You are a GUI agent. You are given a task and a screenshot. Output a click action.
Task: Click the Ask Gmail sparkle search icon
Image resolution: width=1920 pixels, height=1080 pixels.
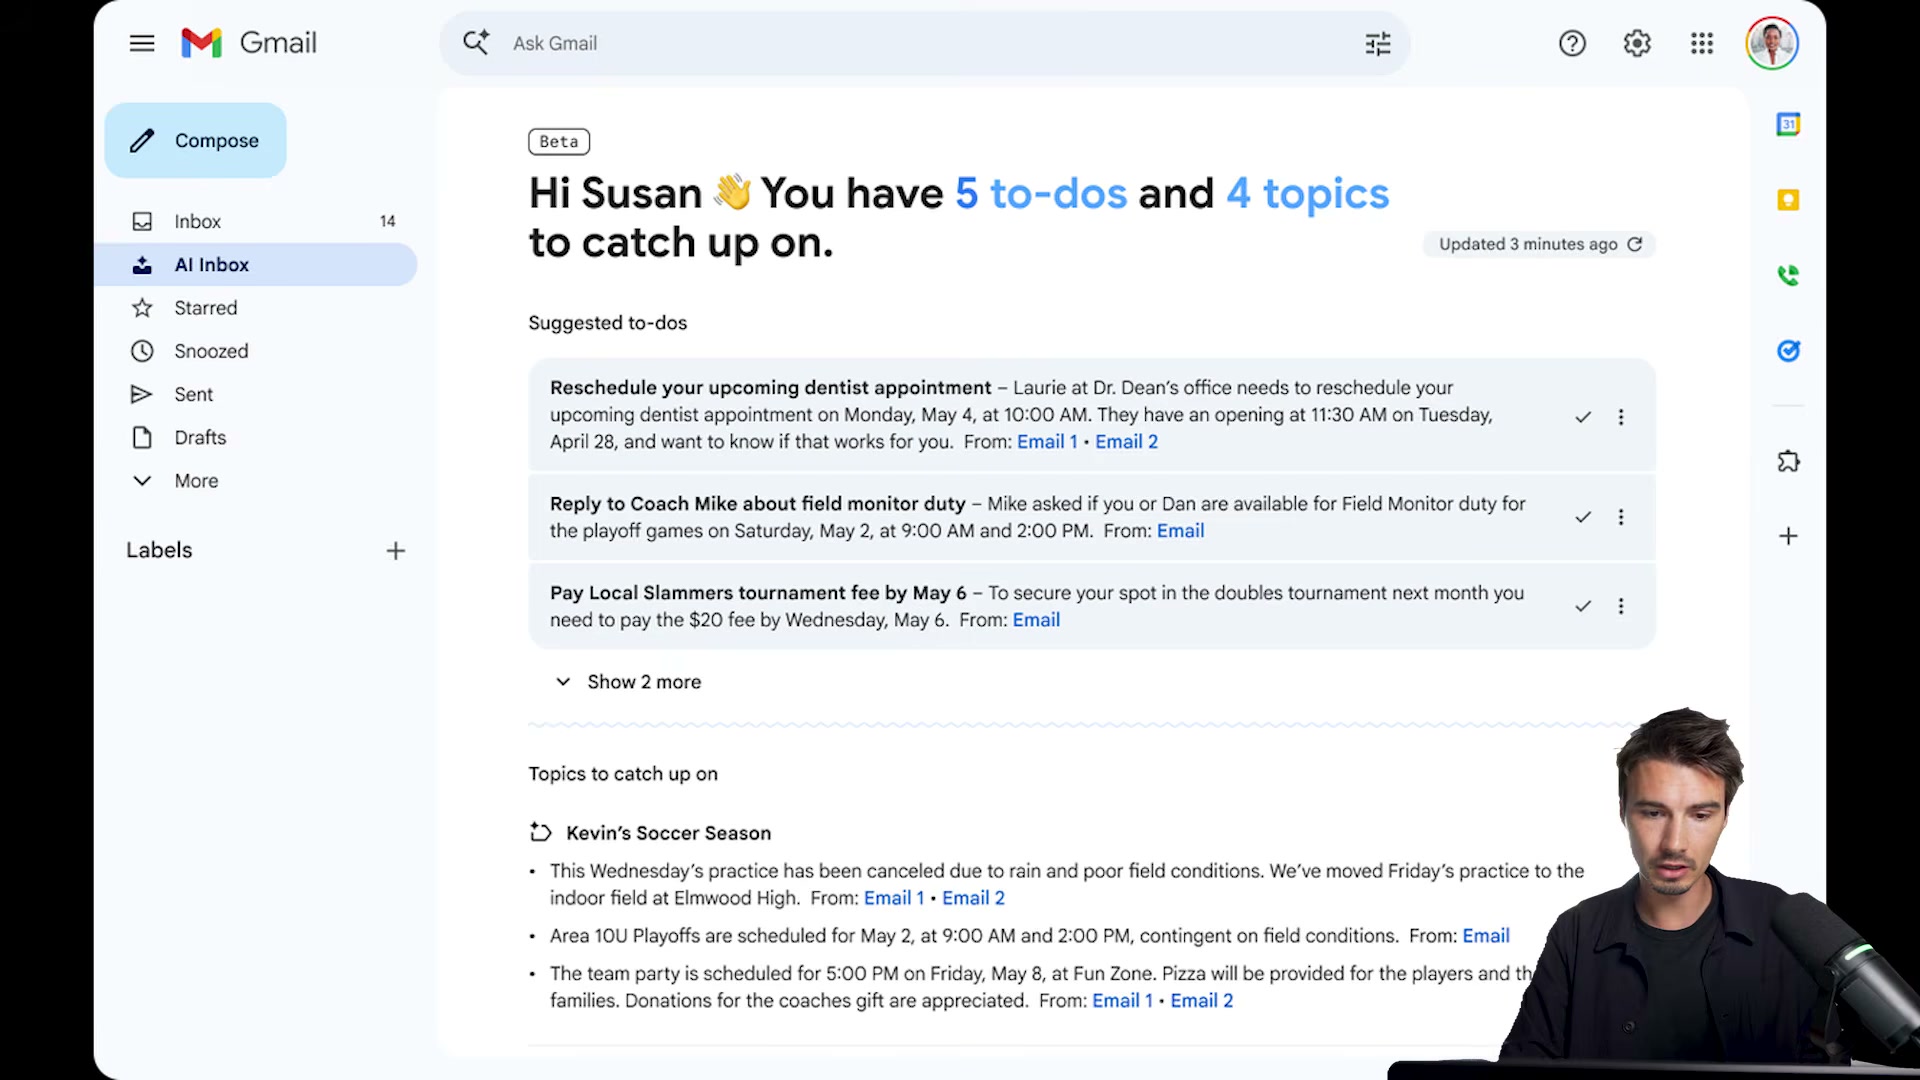[x=476, y=43]
